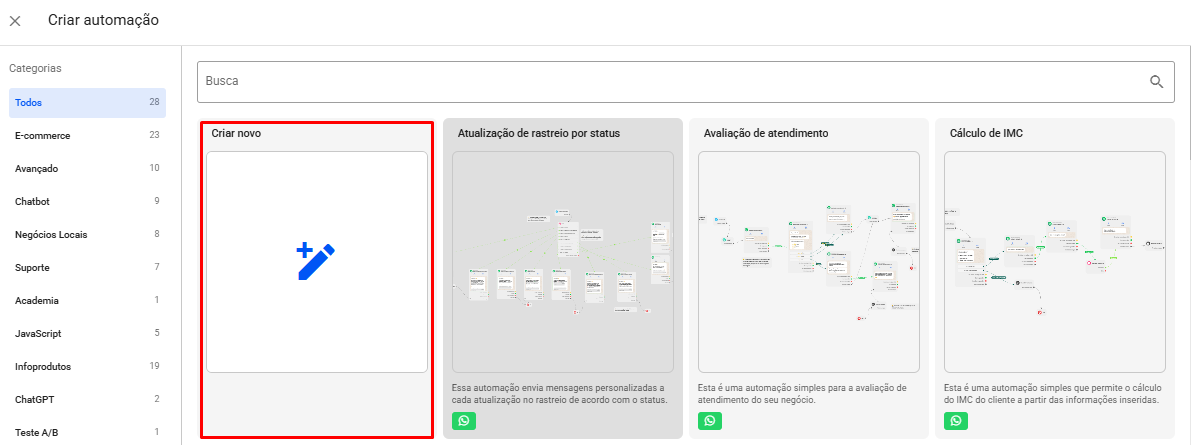The image size is (1191, 445).
Task: Click WhatsApp icon under Cálculo de IMC
Action: point(955,422)
